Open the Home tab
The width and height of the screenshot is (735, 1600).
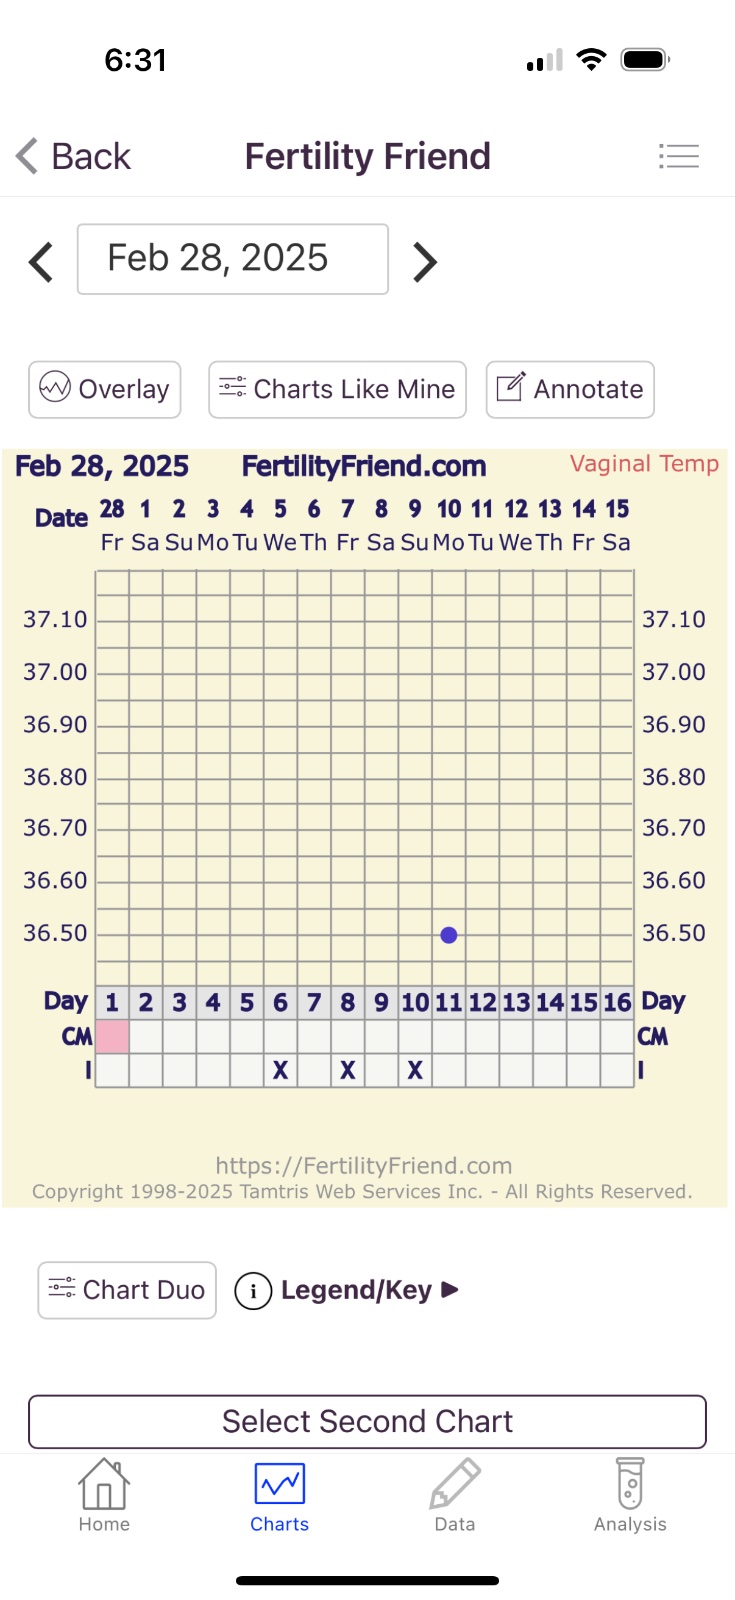point(104,1496)
